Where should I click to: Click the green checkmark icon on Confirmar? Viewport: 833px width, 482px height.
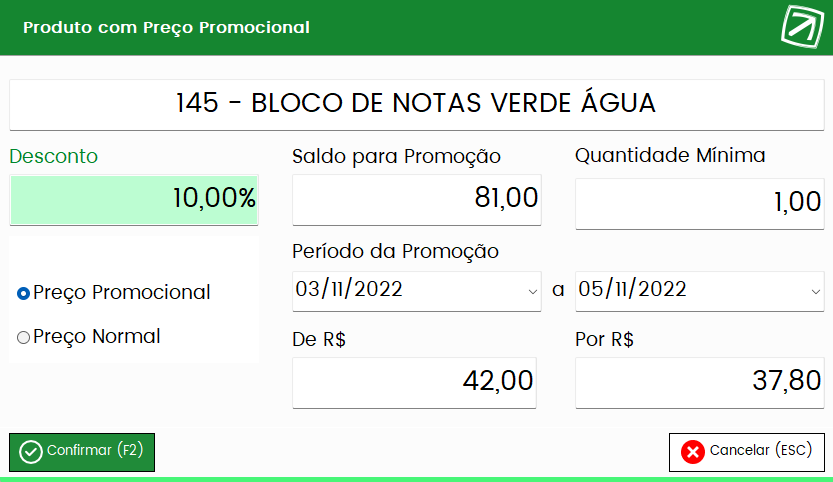point(31,452)
